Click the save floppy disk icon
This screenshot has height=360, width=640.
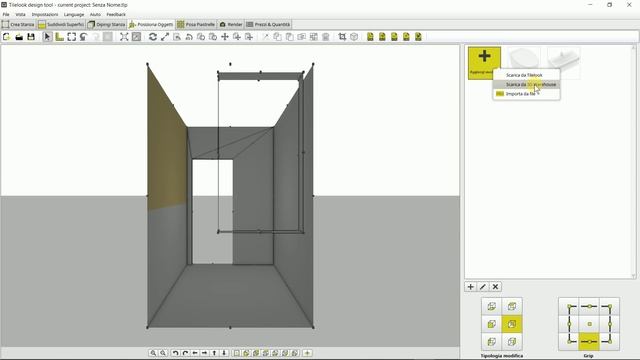coord(31,37)
